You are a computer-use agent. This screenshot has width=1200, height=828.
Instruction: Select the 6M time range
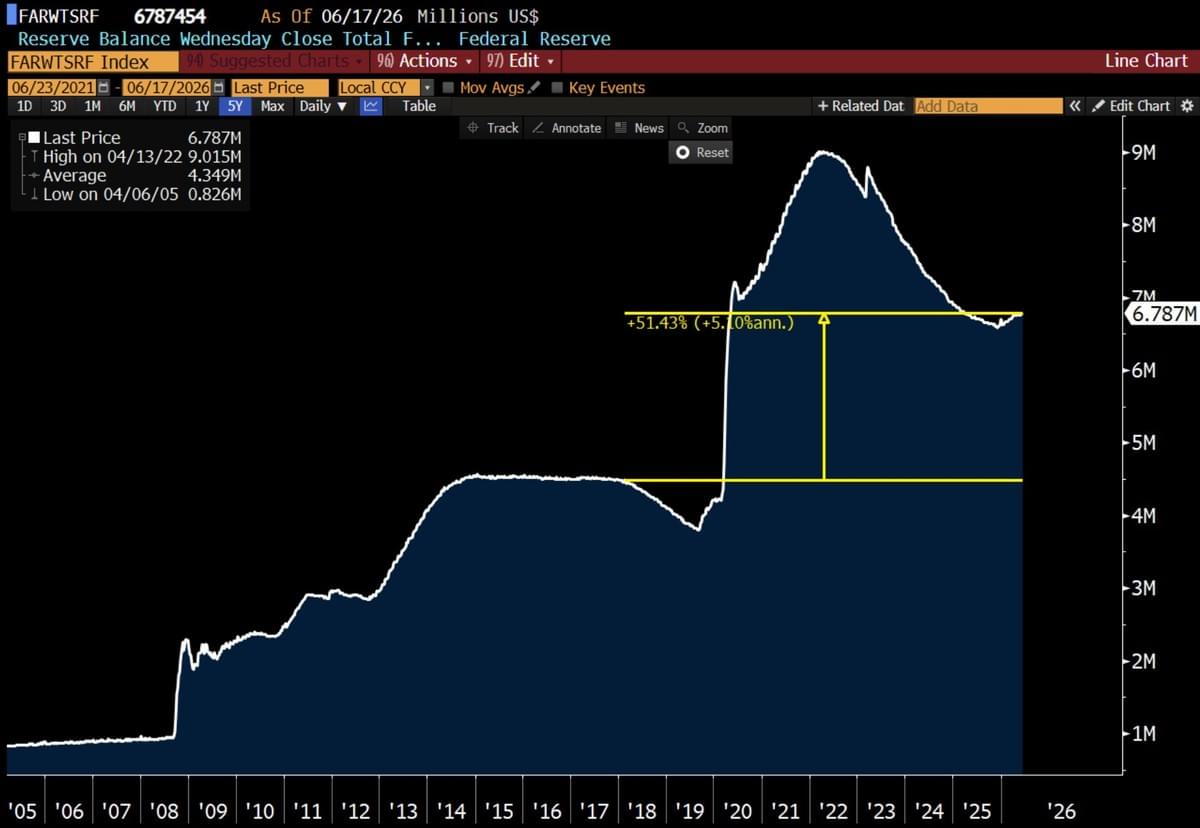(126, 106)
